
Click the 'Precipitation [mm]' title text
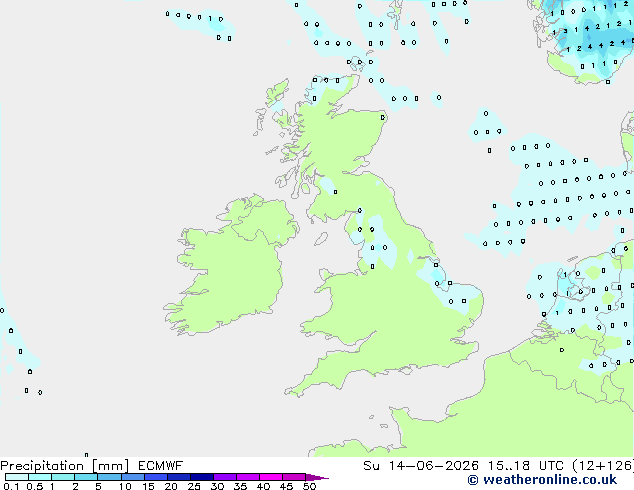pos(64,466)
